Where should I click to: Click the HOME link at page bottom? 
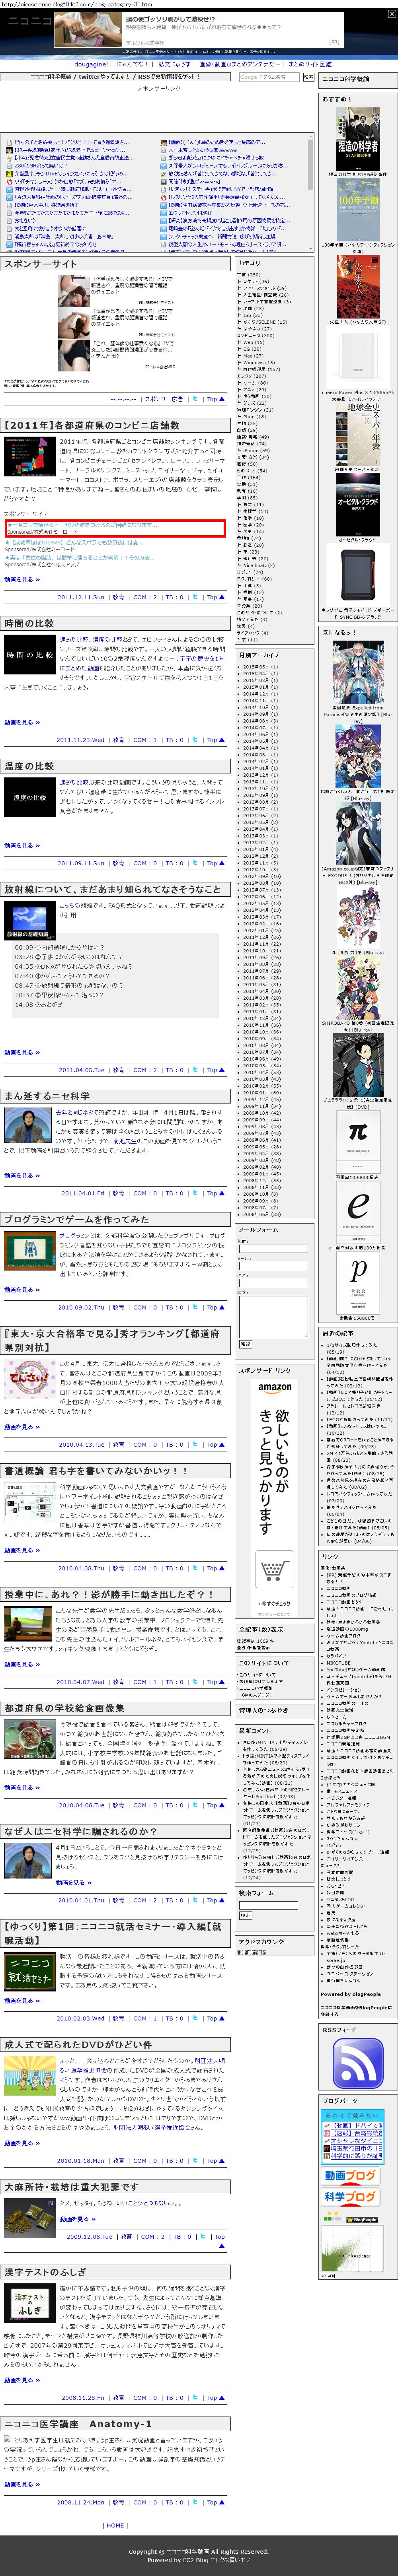115,2525
